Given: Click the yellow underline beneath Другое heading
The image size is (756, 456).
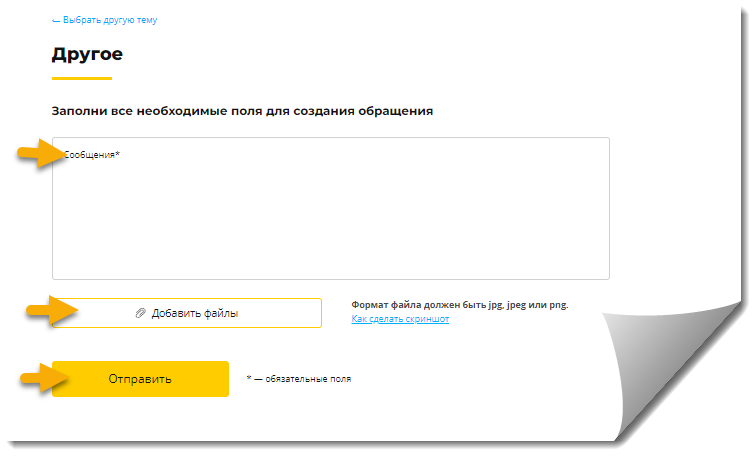Looking at the screenshot, I should coord(82,78).
